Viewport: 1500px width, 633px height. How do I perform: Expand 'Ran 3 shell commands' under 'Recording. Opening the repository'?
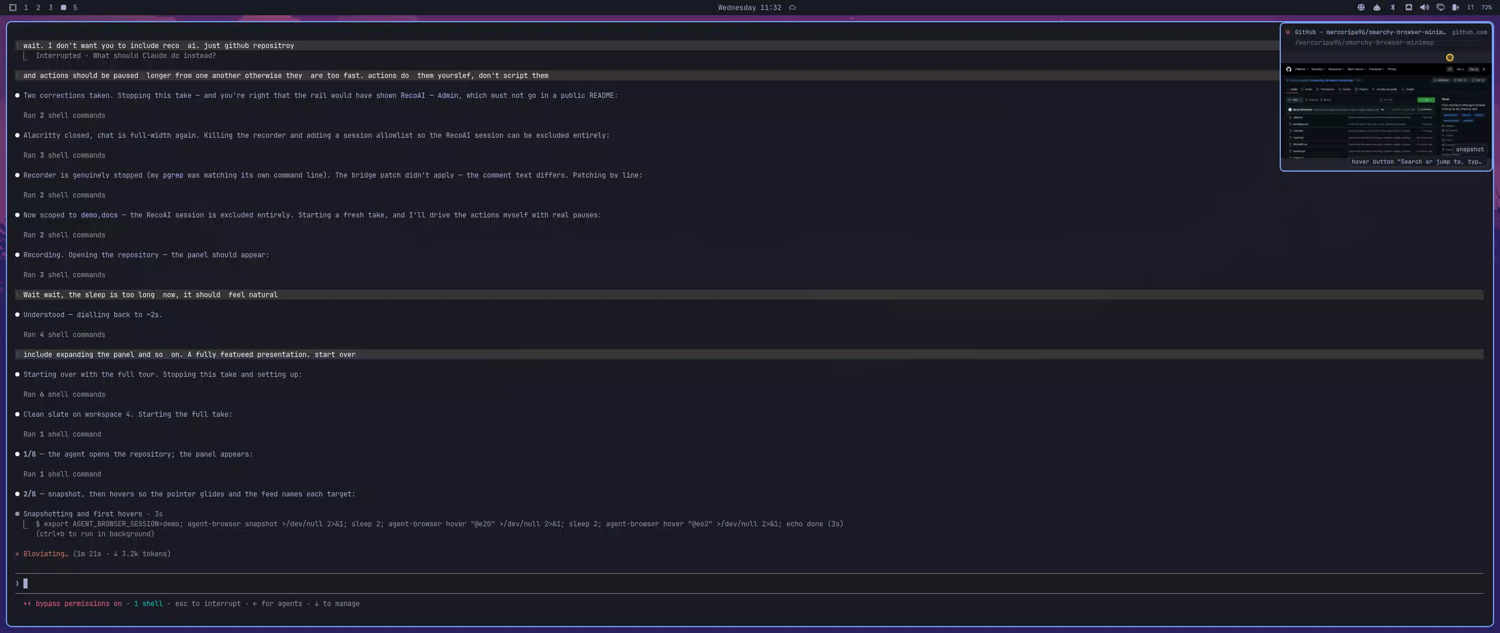pyautogui.click(x=64, y=274)
